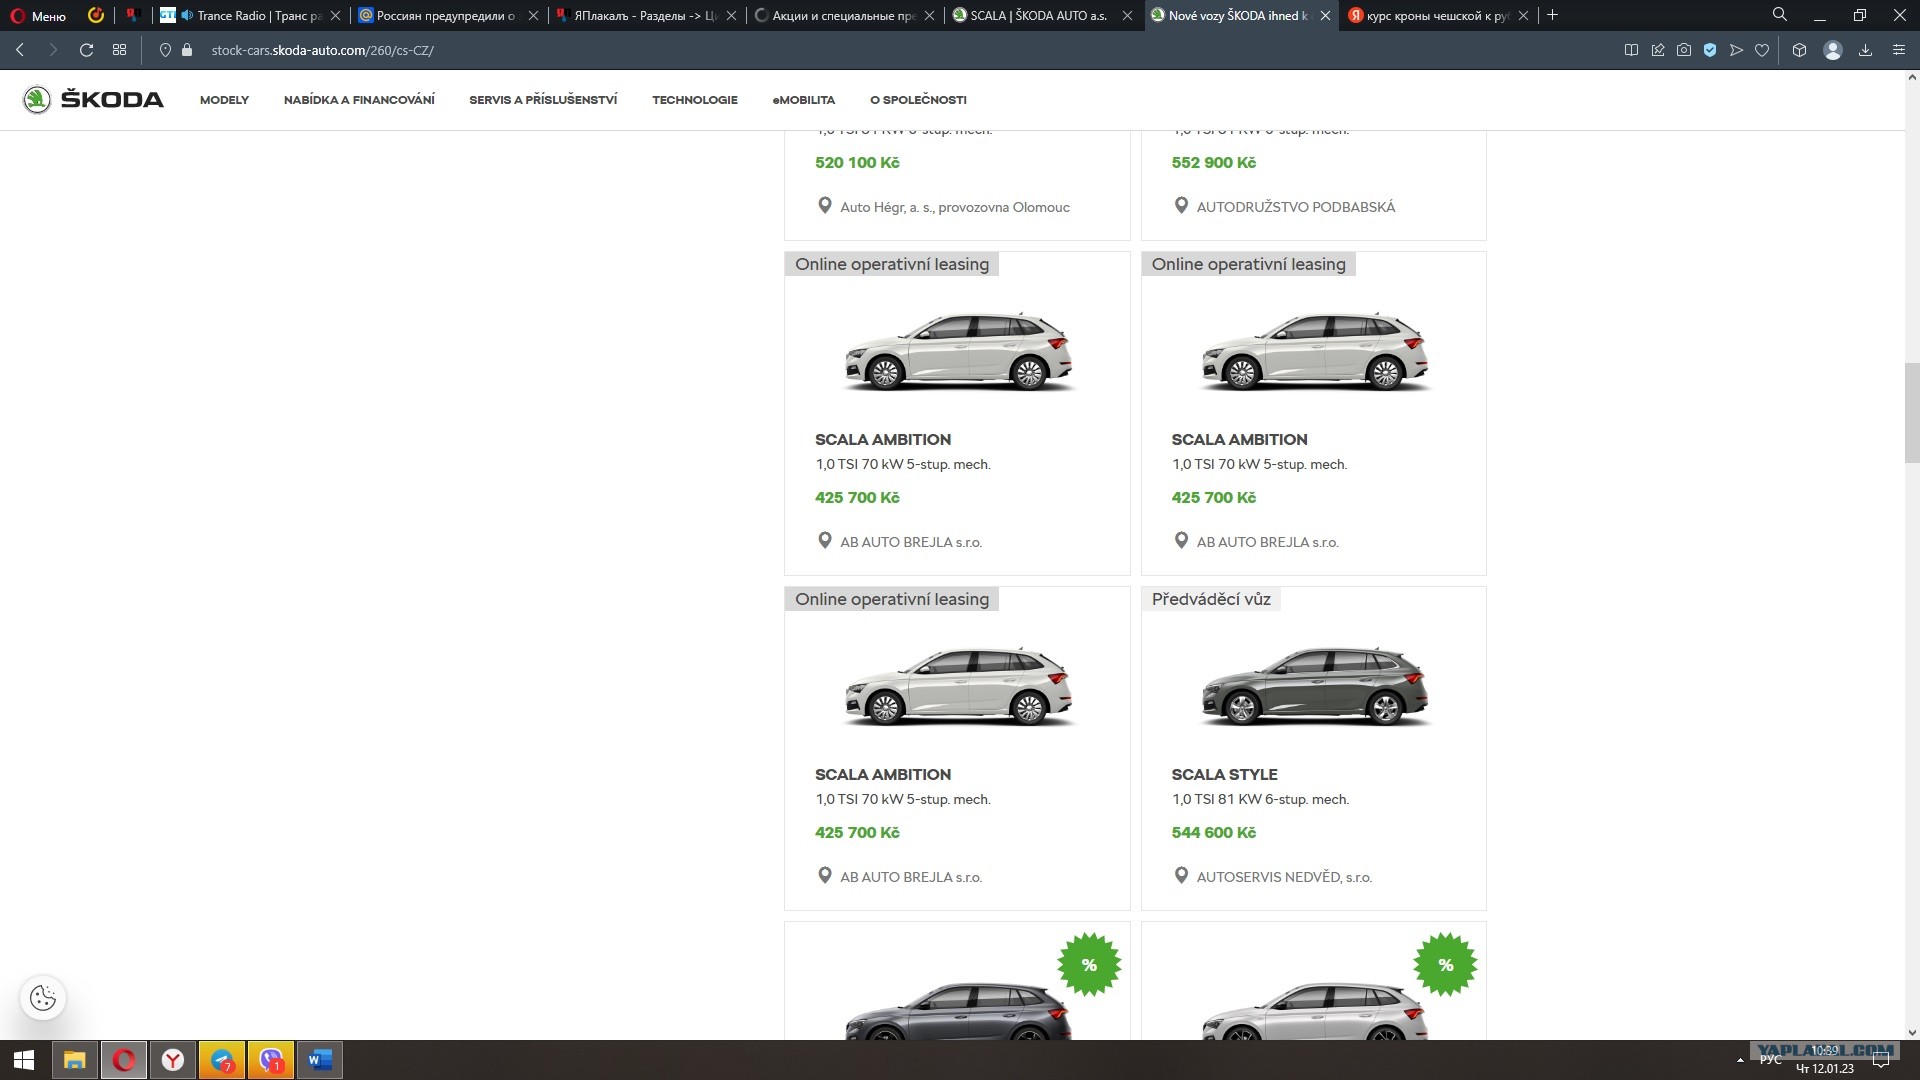
Task: Open cookie settings icon
Action: [x=43, y=997]
